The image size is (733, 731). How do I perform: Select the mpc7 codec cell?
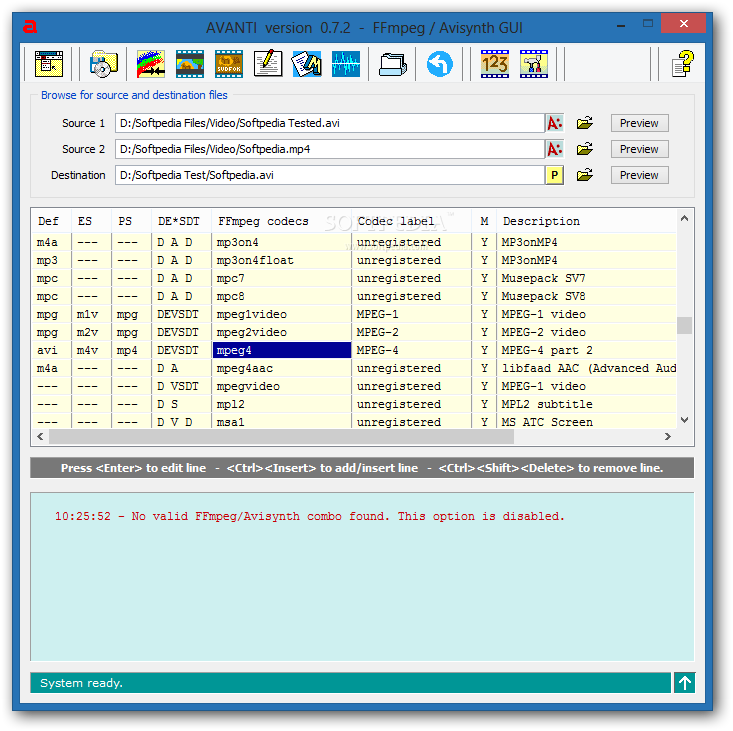(282, 279)
